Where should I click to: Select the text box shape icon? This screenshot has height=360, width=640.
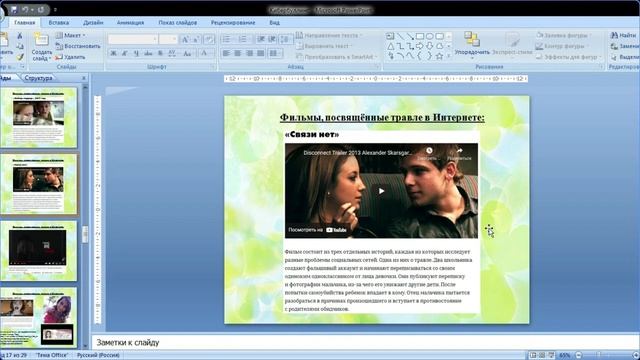(390, 36)
